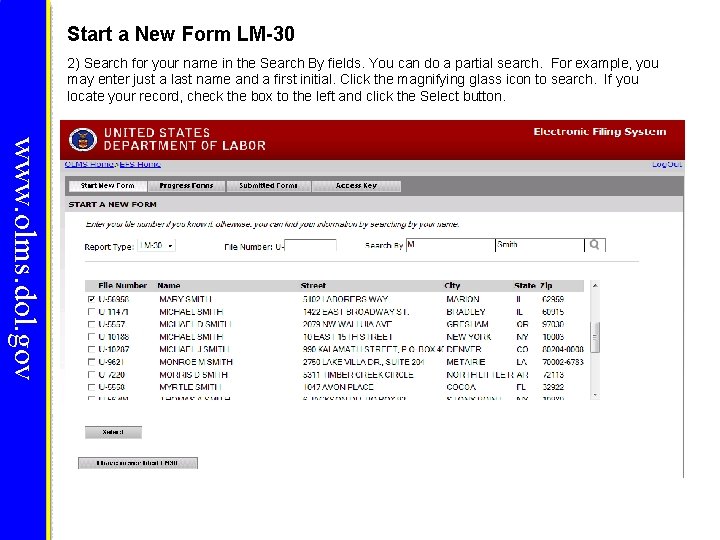This screenshot has width=720, height=540.
Task: Click the METAIRIE city cell
Action: pos(466,362)
